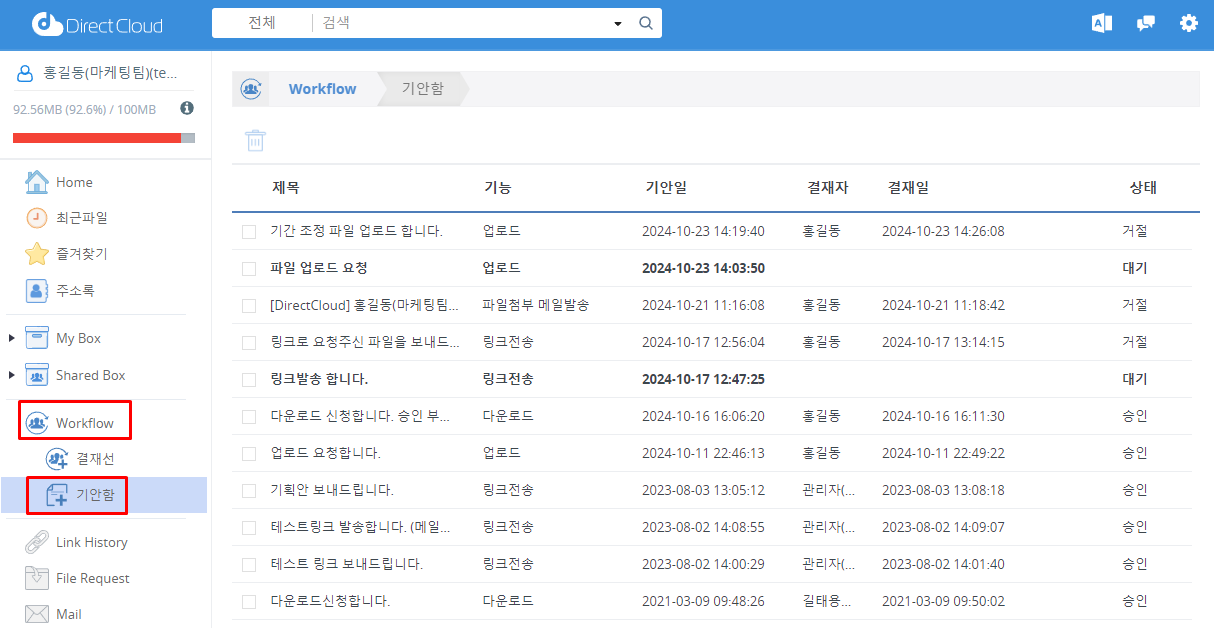This screenshot has width=1214, height=628.
Task: Click the red storage usage bar
Action: [x=97, y=138]
